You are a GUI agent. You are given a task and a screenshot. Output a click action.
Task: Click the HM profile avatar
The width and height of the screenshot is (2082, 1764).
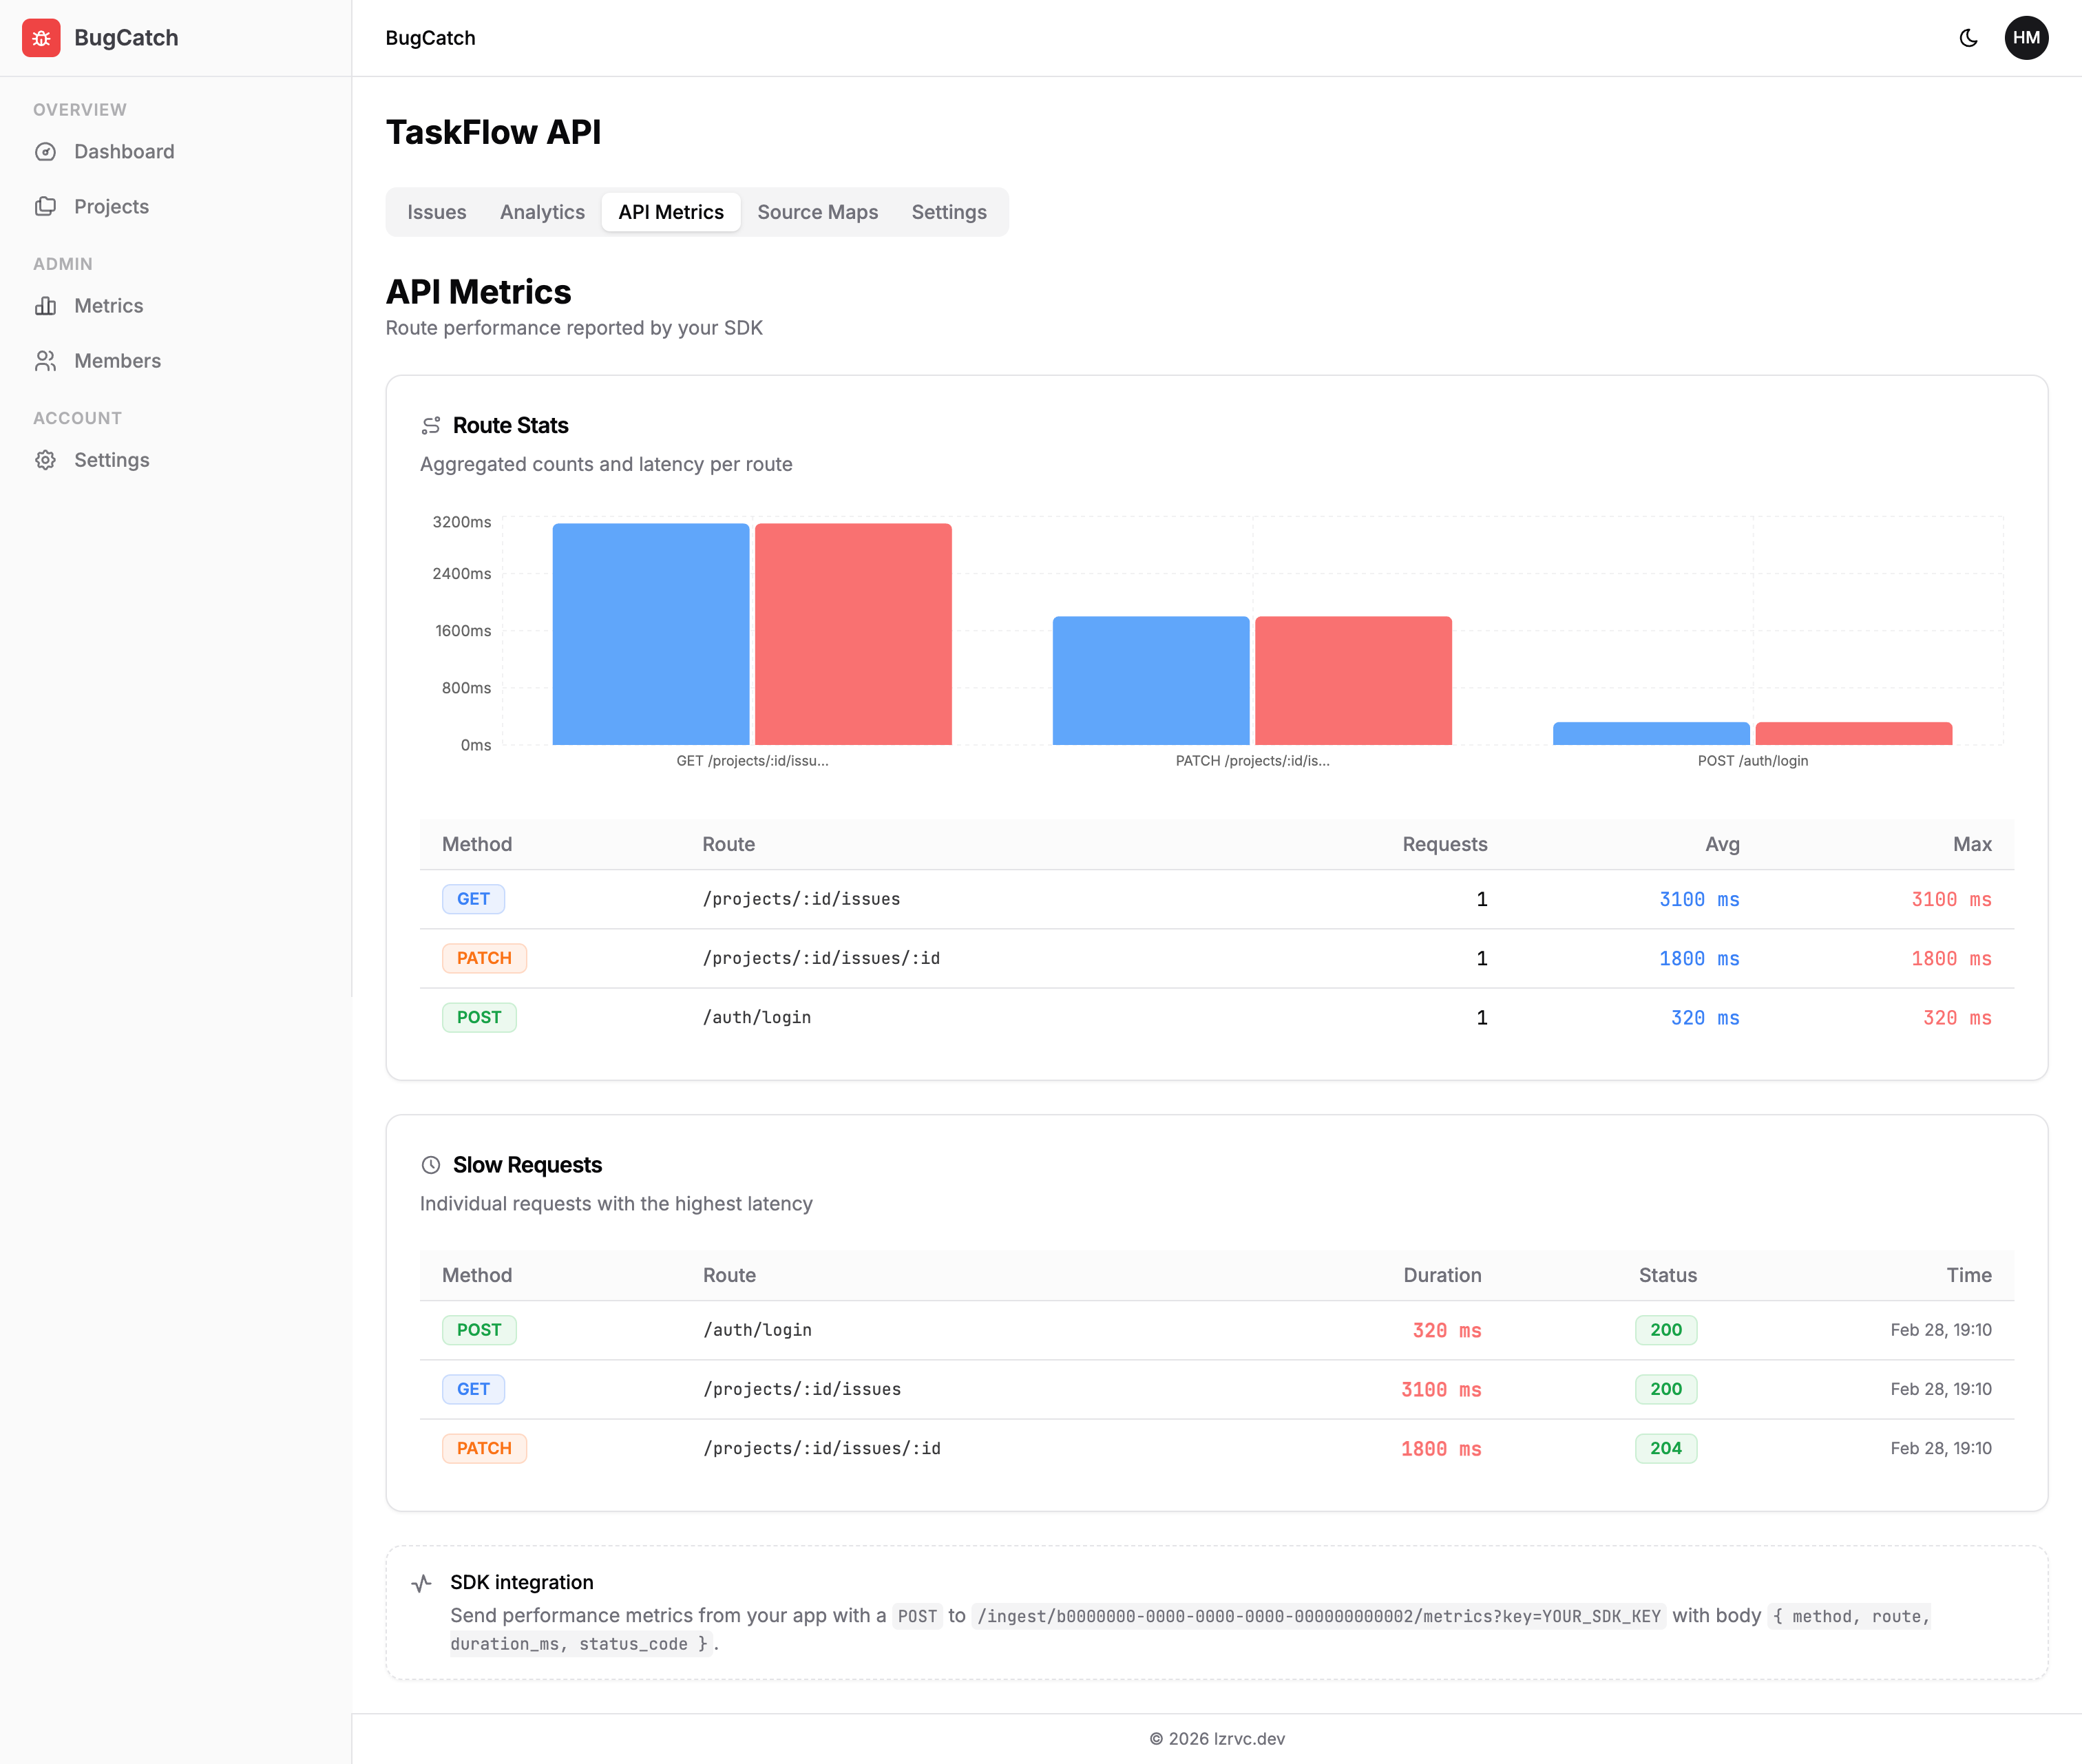click(2027, 38)
